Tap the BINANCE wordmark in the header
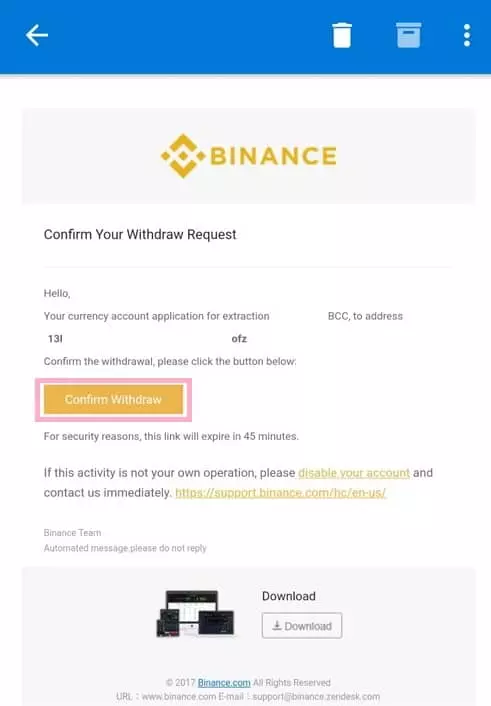The image size is (491, 706). click(x=273, y=156)
